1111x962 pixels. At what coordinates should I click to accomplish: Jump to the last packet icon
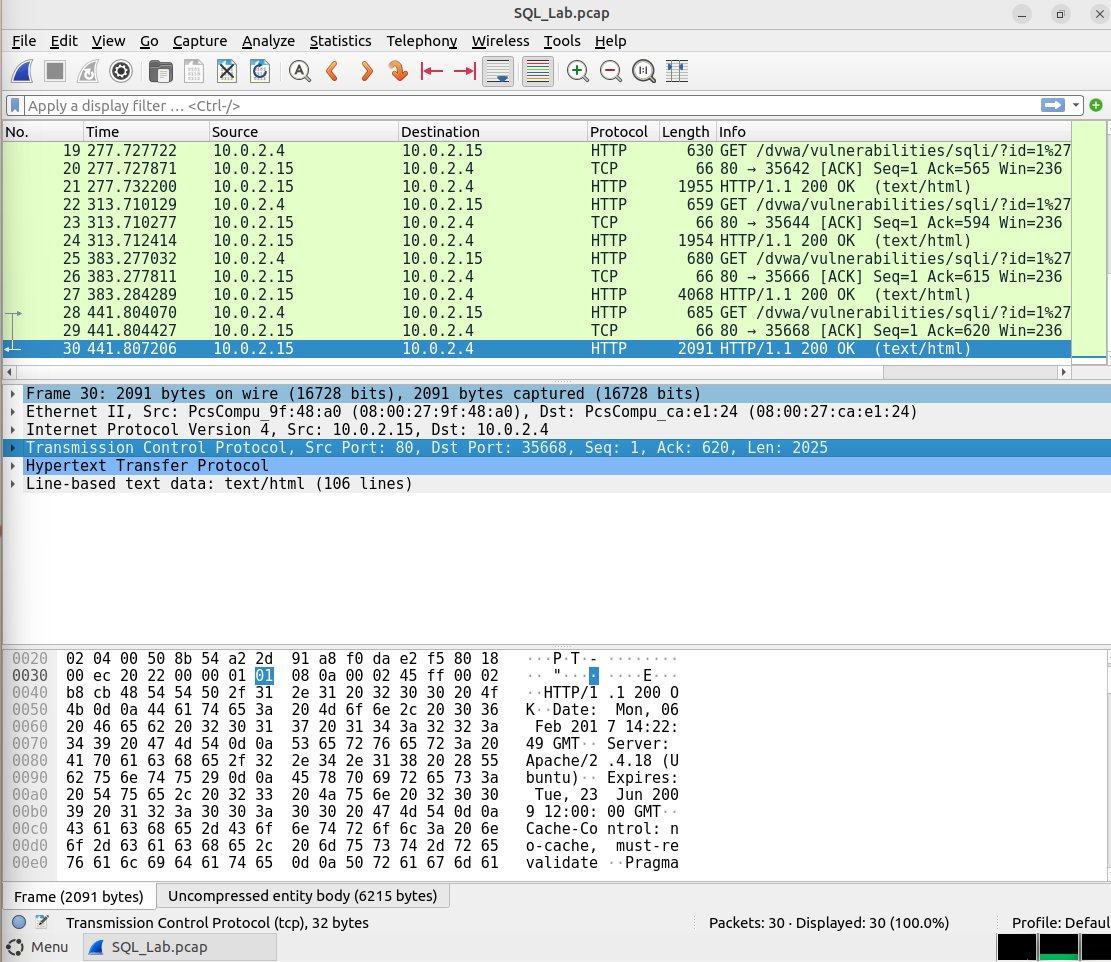[x=465, y=72]
